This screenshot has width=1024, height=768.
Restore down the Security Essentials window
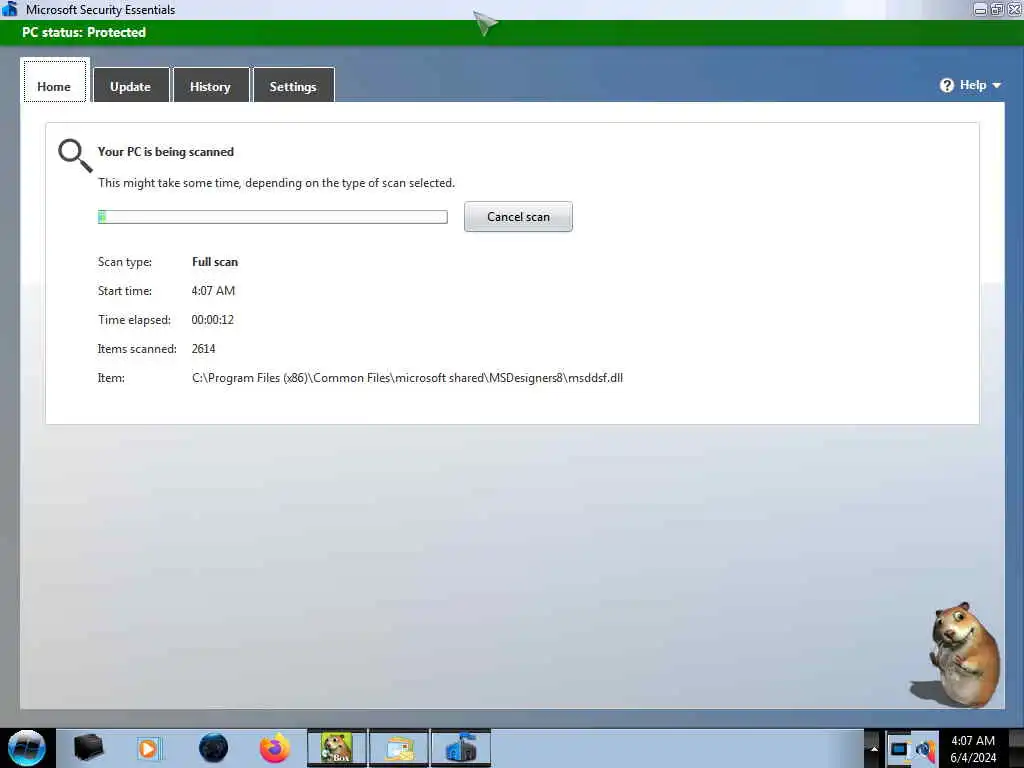997,9
